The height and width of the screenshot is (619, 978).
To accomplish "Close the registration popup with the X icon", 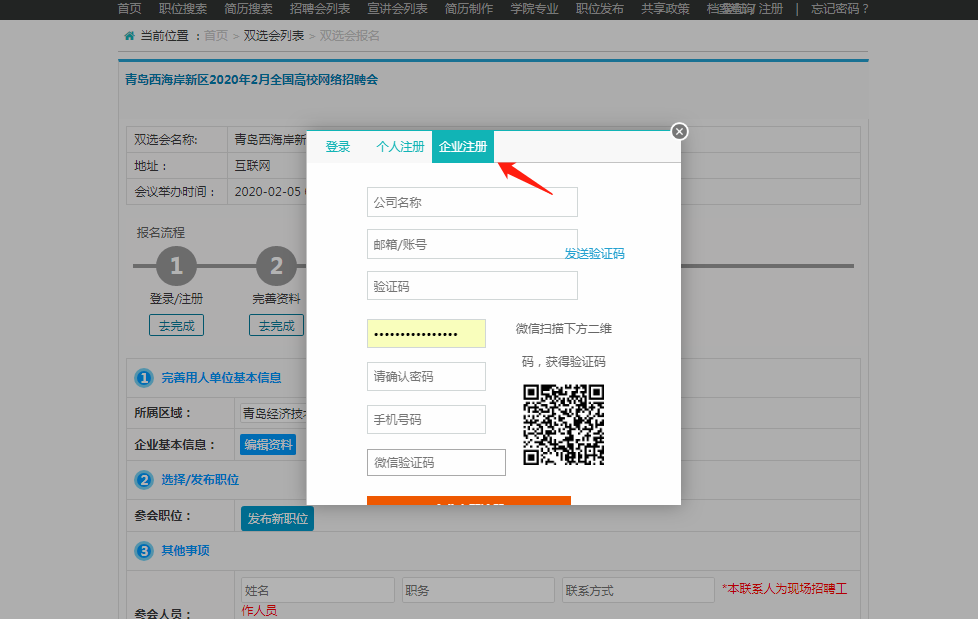I will point(679,131).
